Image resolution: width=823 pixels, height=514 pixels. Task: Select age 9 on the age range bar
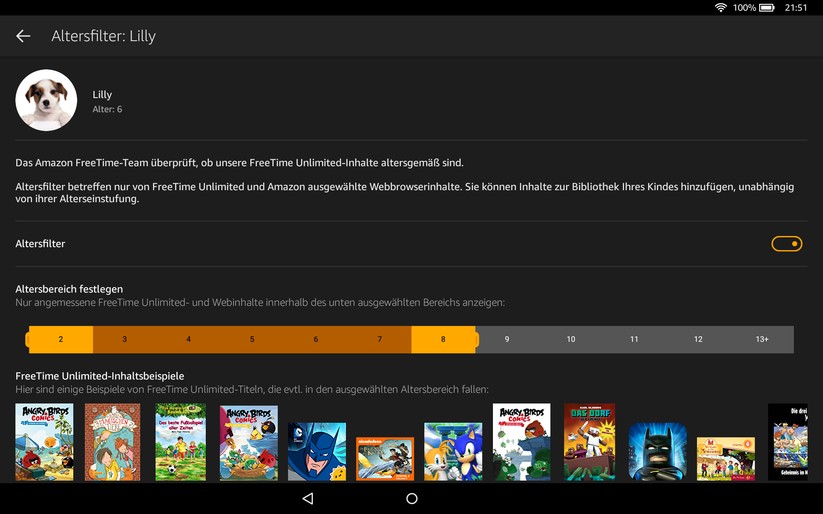(507, 340)
